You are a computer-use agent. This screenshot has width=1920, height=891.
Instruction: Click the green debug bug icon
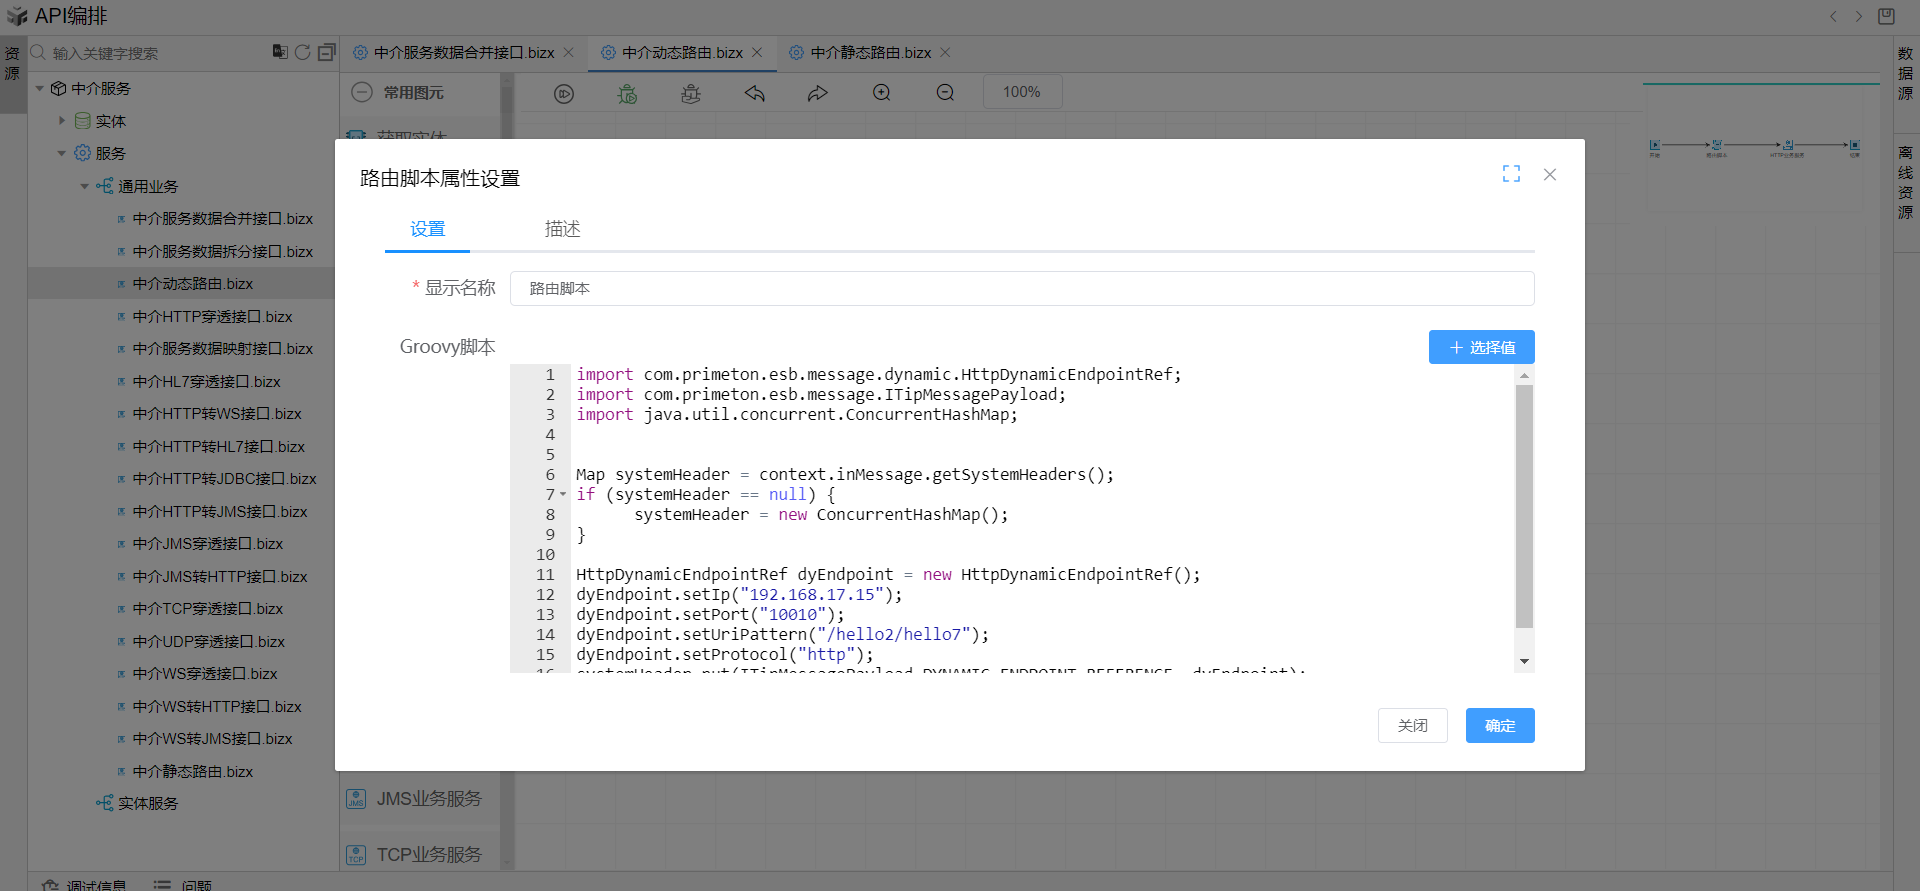point(627,93)
